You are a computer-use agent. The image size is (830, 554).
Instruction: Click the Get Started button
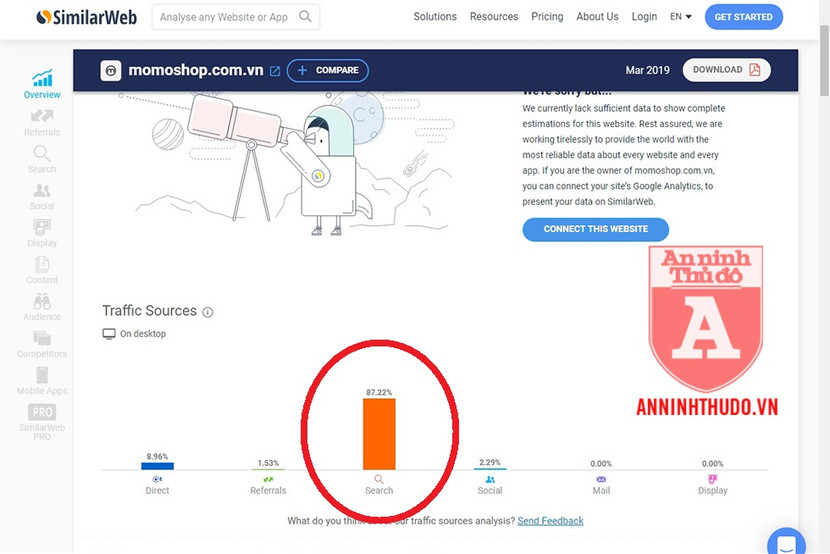(x=744, y=17)
